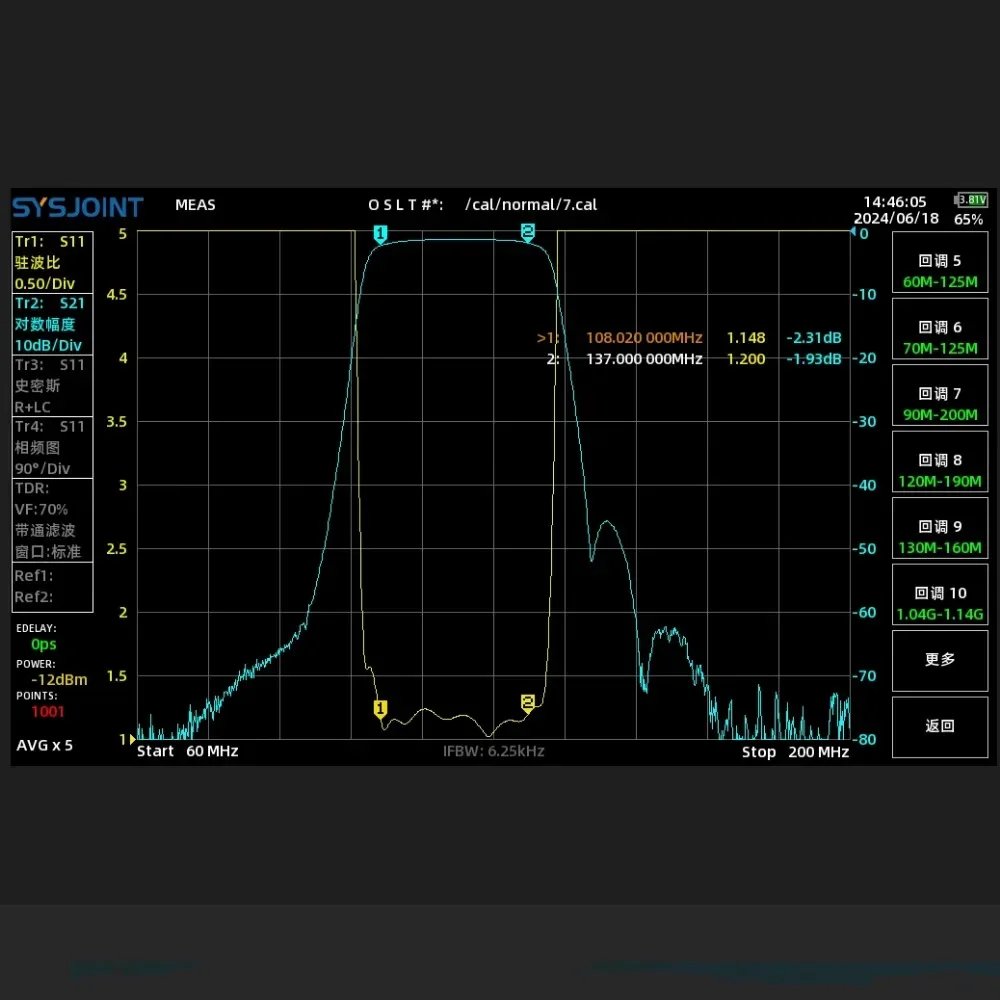Load the 回调 7 90M-200M preset
Image resolution: width=1000 pixels, height=1000 pixels.
click(939, 403)
